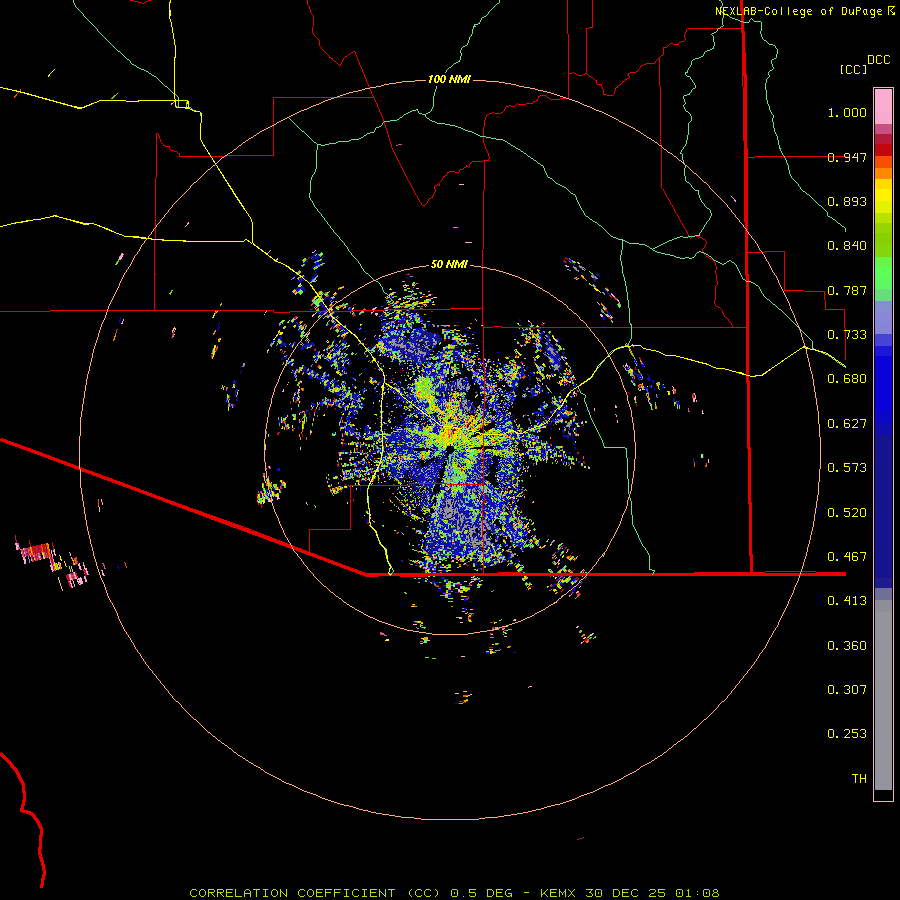Select the 0.787 scale value
Viewport: 900px width, 900px height.
click(847, 290)
